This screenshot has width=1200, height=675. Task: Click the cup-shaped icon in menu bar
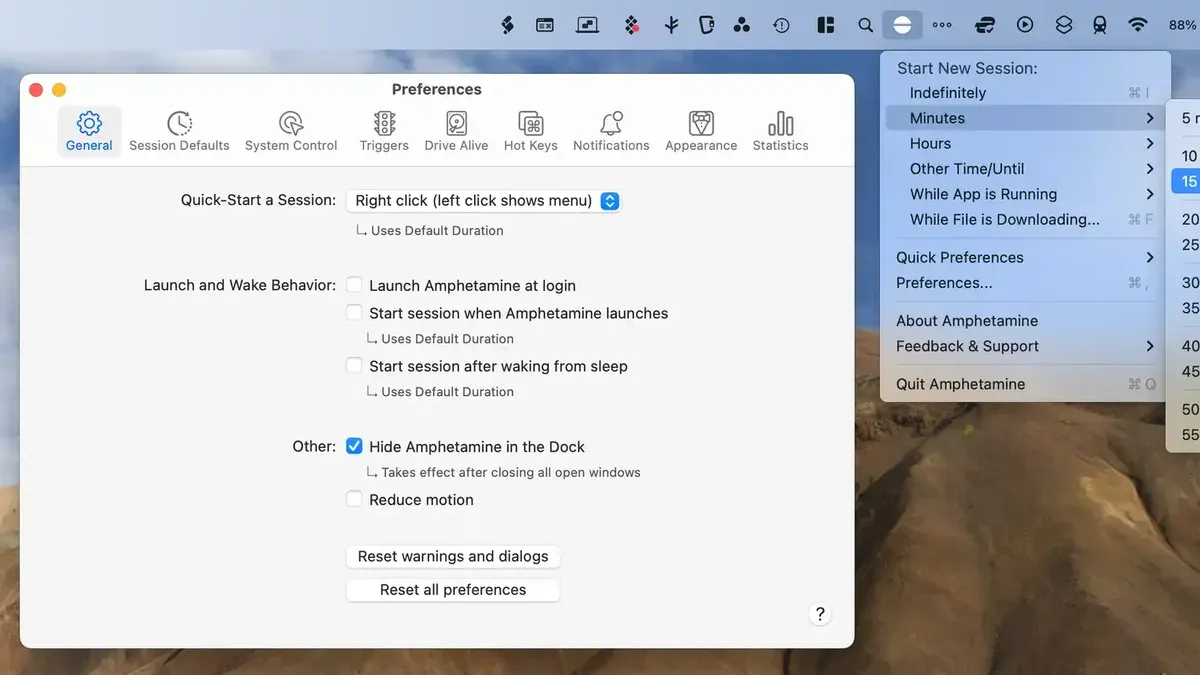pyautogui.click(x=707, y=25)
